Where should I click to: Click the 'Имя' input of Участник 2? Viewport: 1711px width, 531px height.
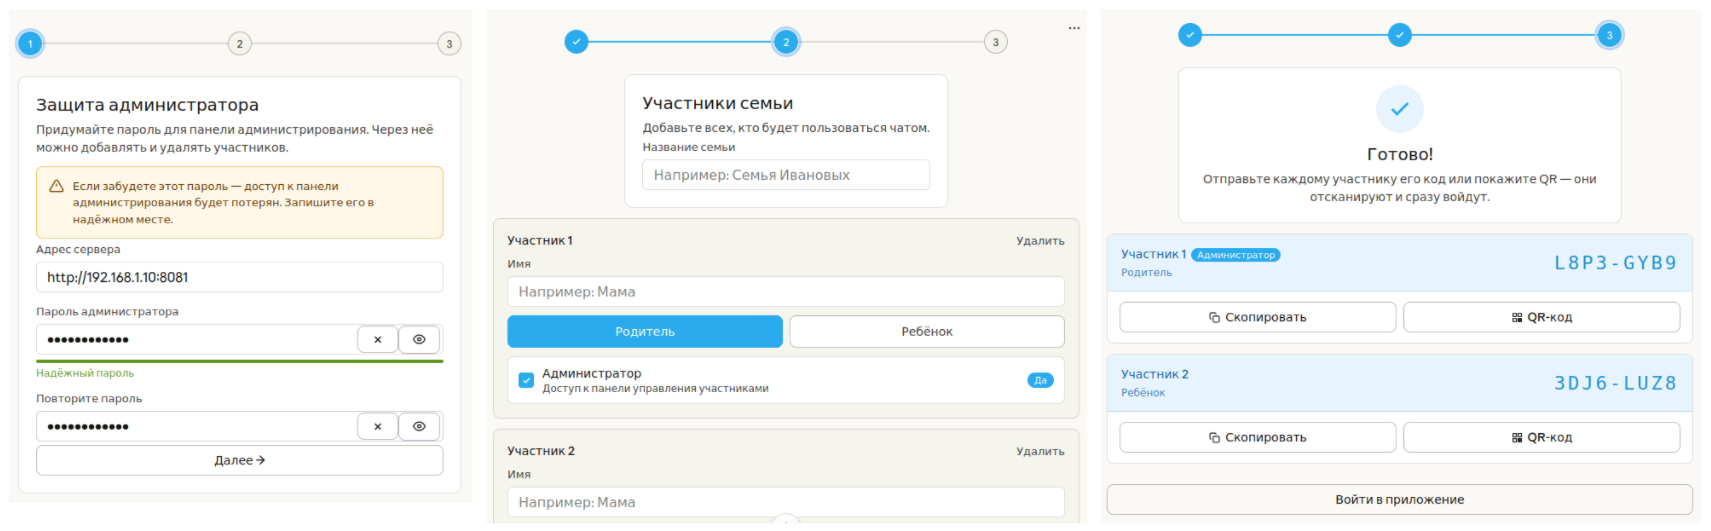(x=786, y=503)
